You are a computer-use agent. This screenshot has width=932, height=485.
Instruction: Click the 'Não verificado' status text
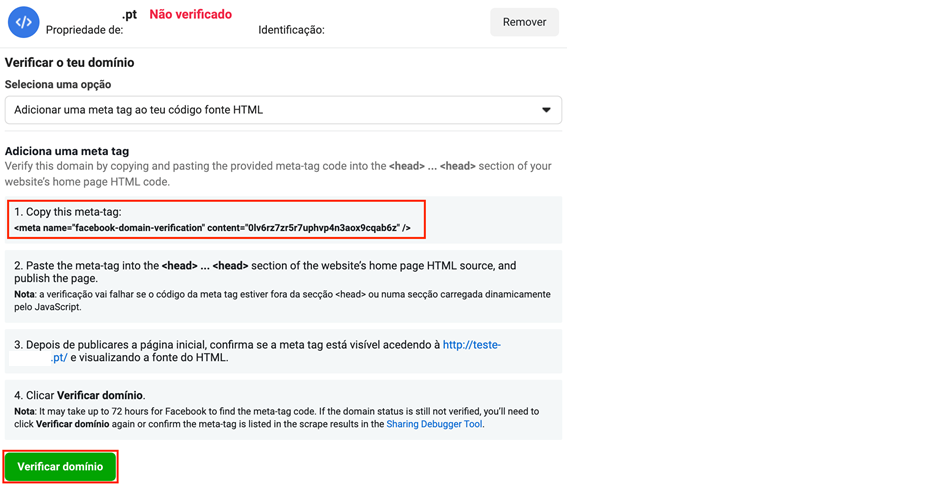191,14
